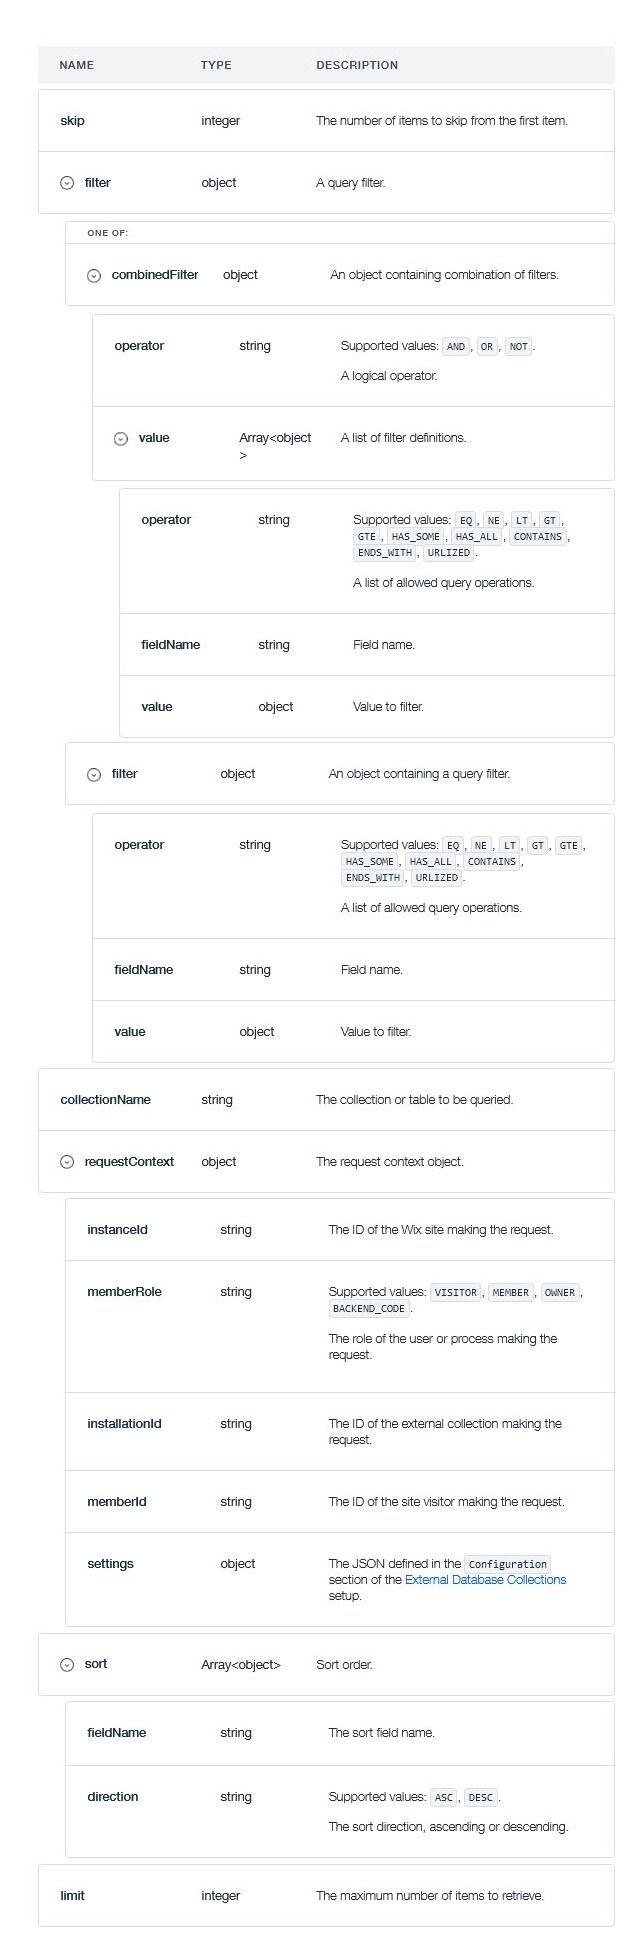Collapse the nested filter object chevron
The height and width of the screenshot is (1956, 643).
pos(94,774)
